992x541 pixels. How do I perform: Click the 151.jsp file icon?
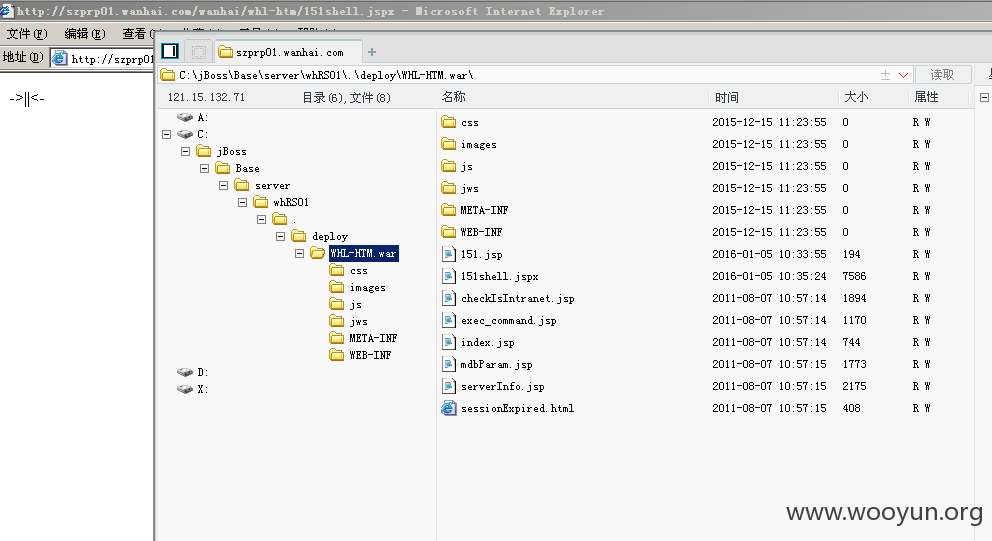click(x=449, y=254)
